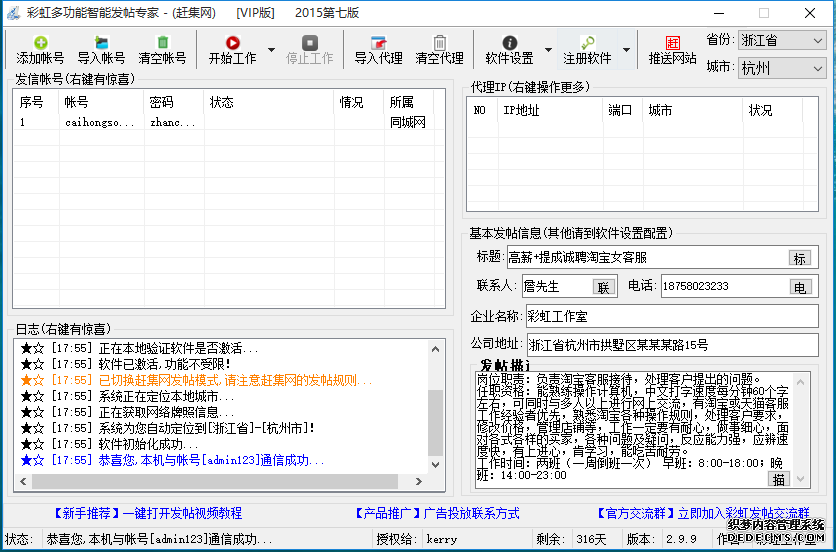836x552 pixels.
Task: Click the 企业名称 company name field
Action: (672, 316)
